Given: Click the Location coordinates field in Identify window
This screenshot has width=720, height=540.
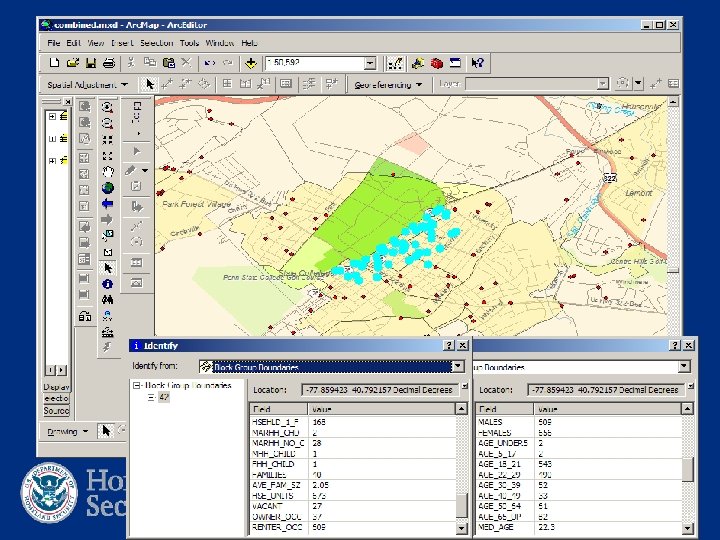Looking at the screenshot, I should (x=380, y=390).
